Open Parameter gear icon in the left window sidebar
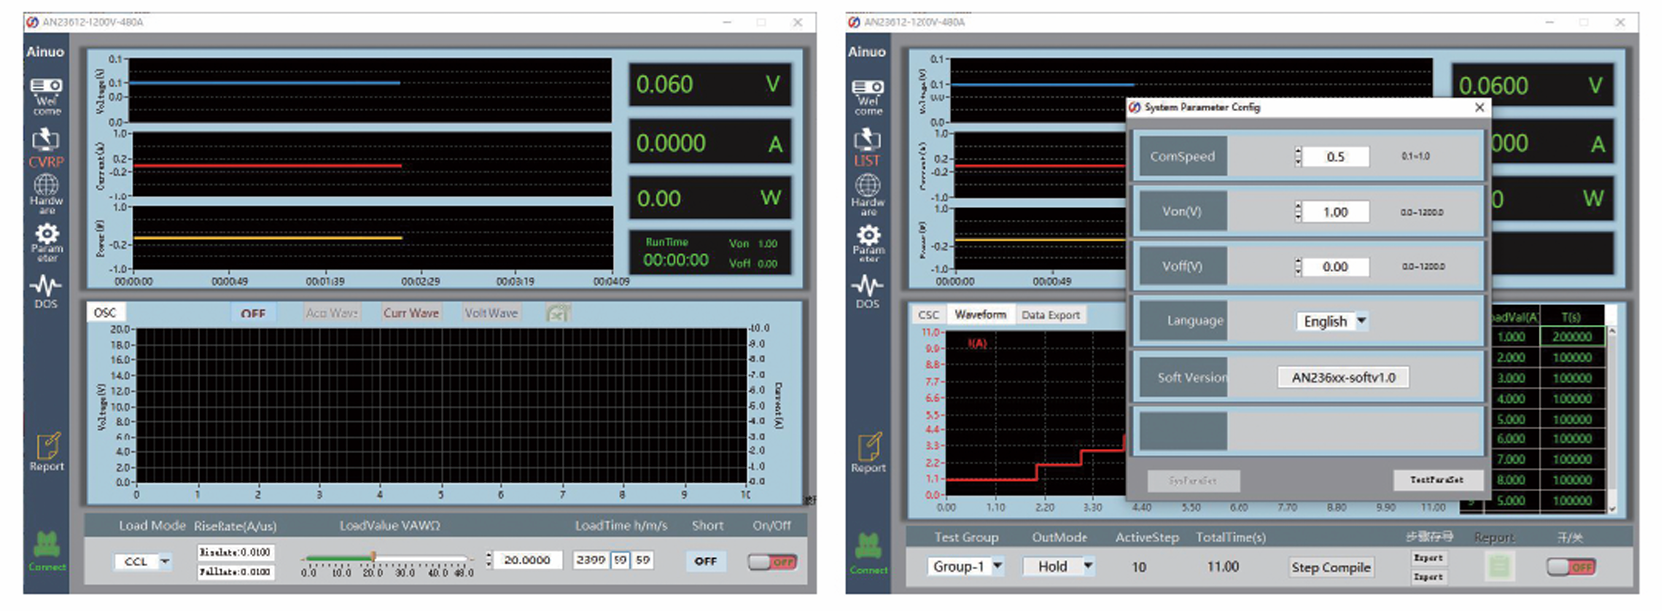This screenshot has height=611, width=1662. pyautogui.click(x=46, y=240)
